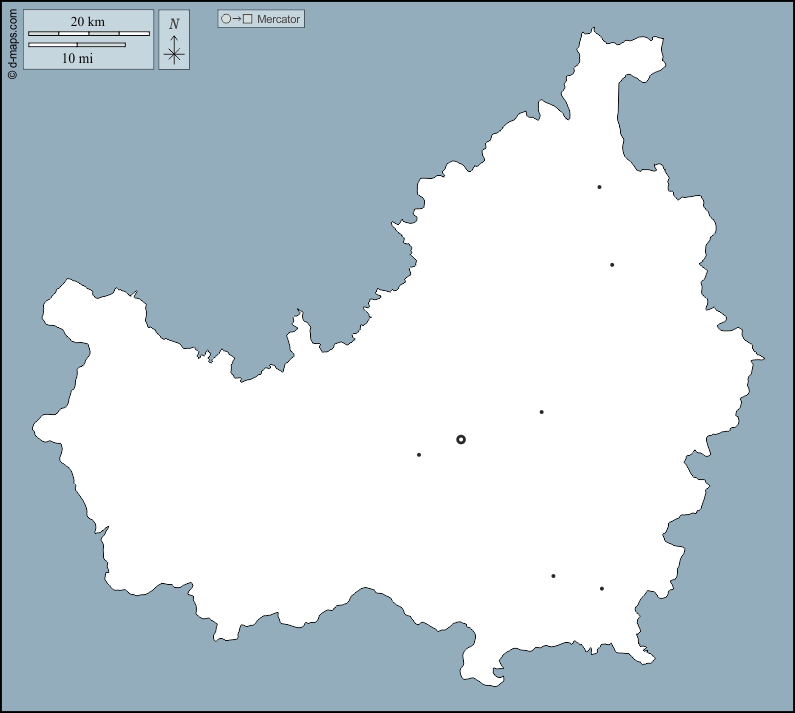Select the city dot just west of capital ring

point(419,455)
